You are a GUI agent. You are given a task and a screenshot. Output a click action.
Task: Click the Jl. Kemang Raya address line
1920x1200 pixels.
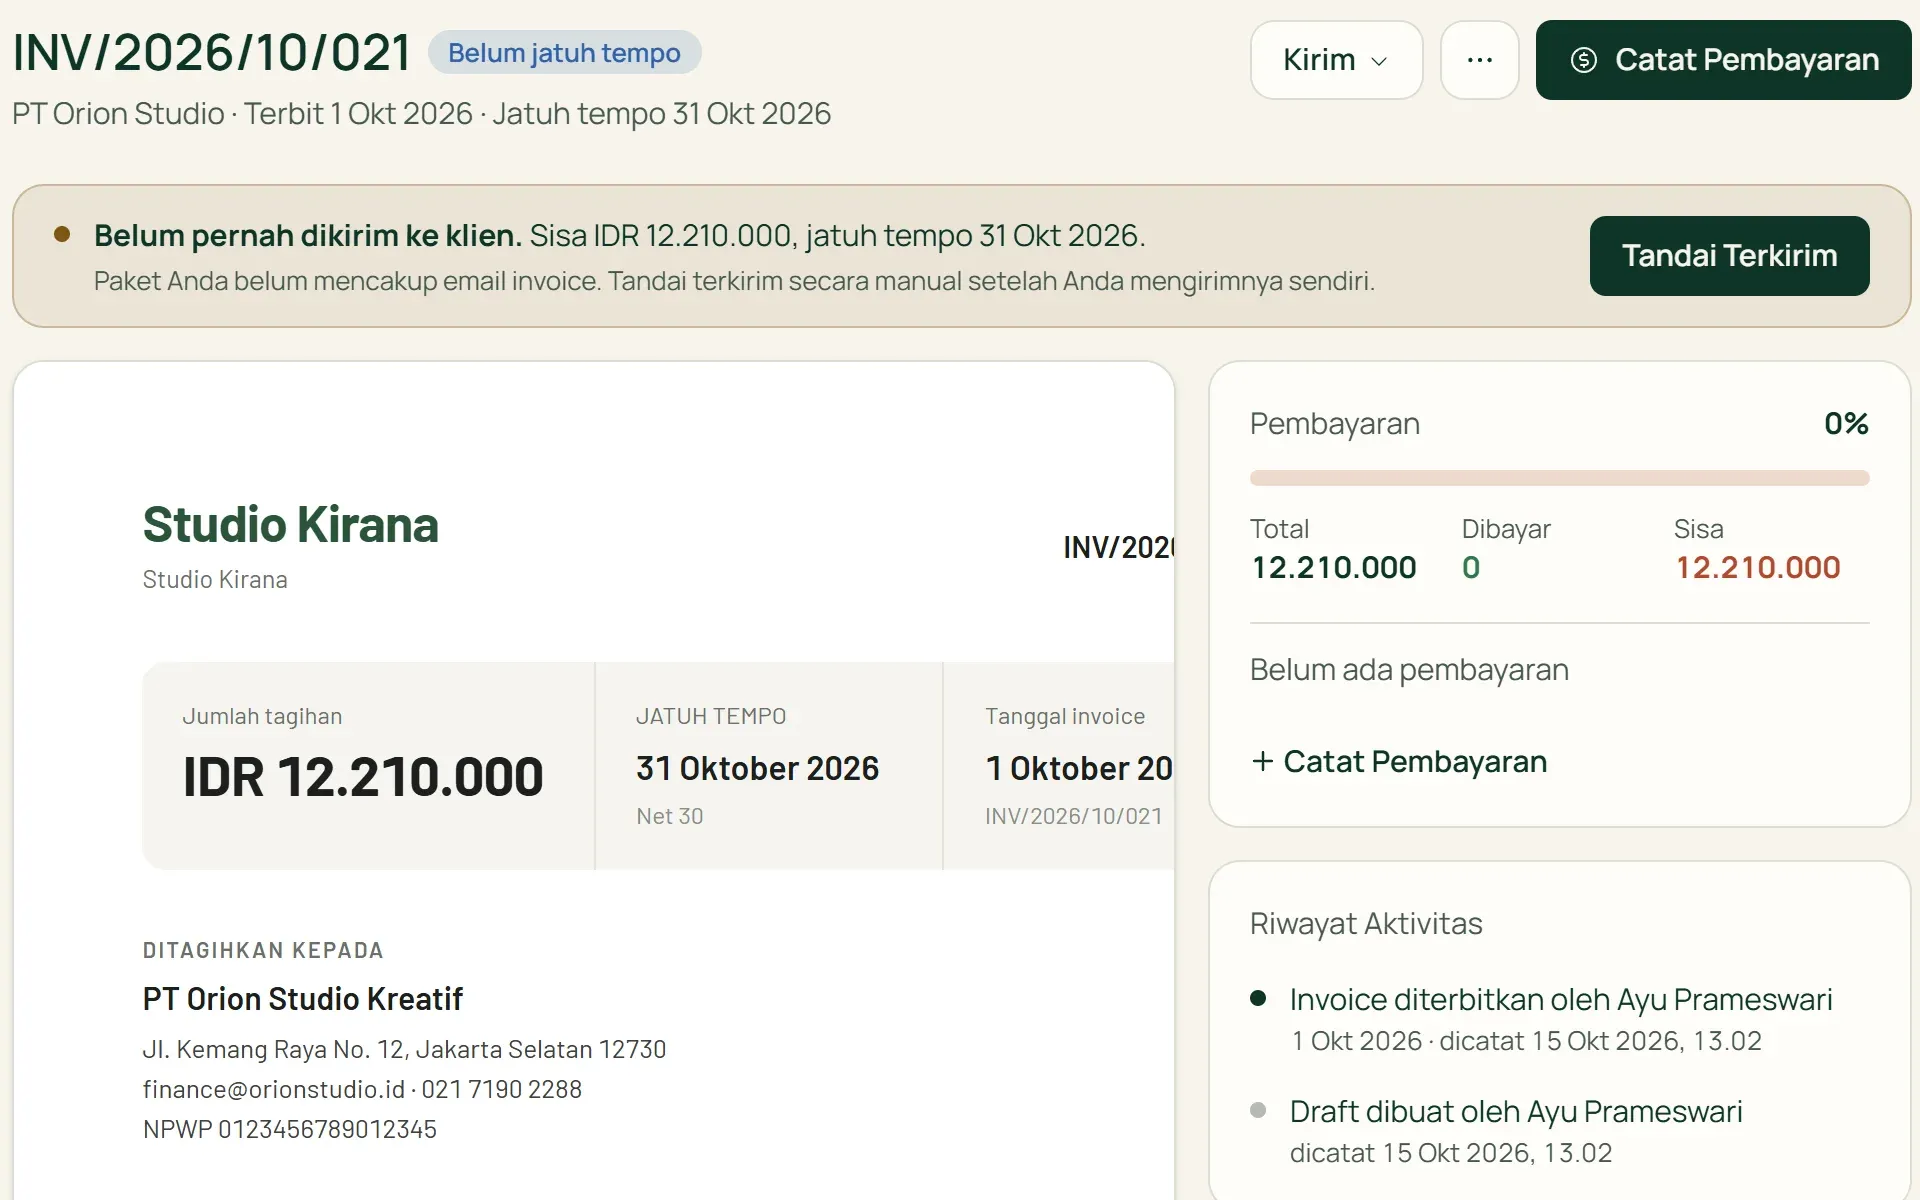pos(404,1049)
